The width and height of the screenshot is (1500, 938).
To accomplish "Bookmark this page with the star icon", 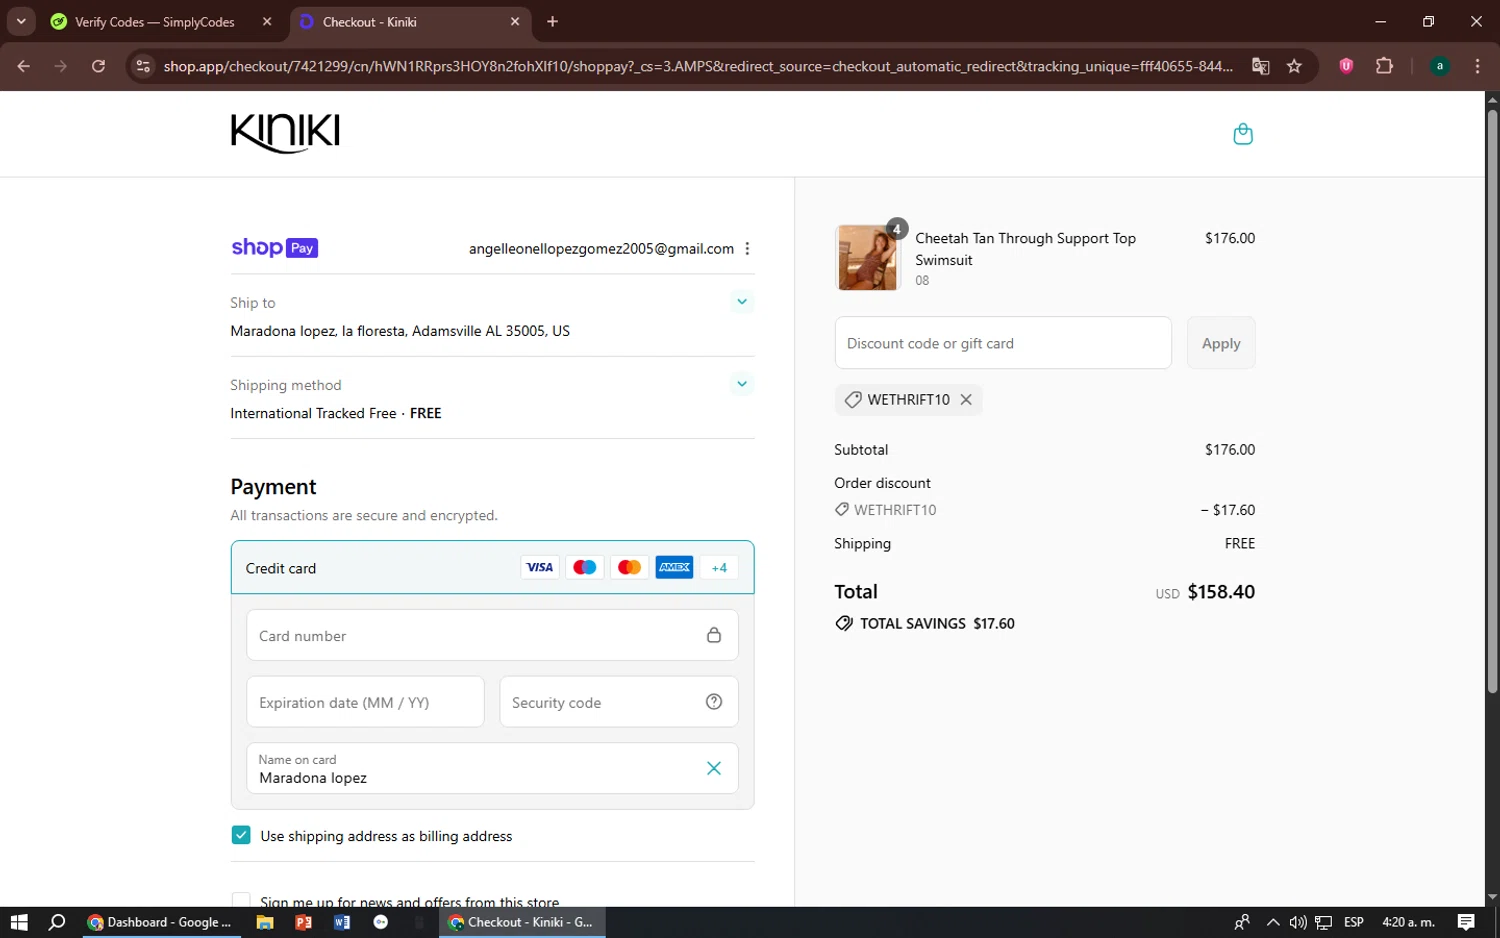I will click(x=1294, y=66).
